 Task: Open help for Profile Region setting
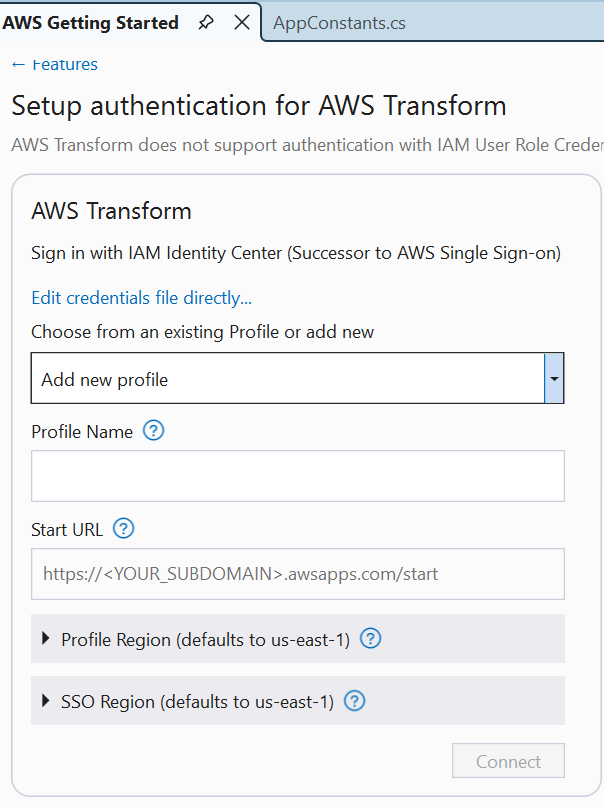[370, 638]
